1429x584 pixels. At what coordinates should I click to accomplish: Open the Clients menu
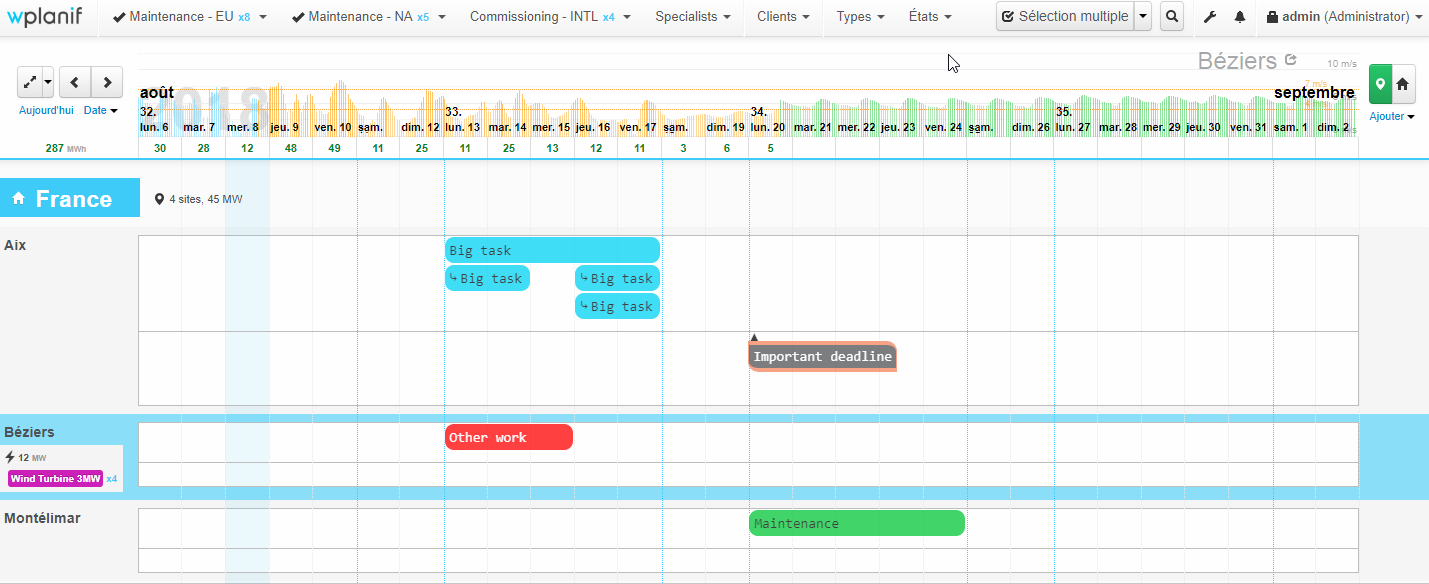(x=783, y=17)
